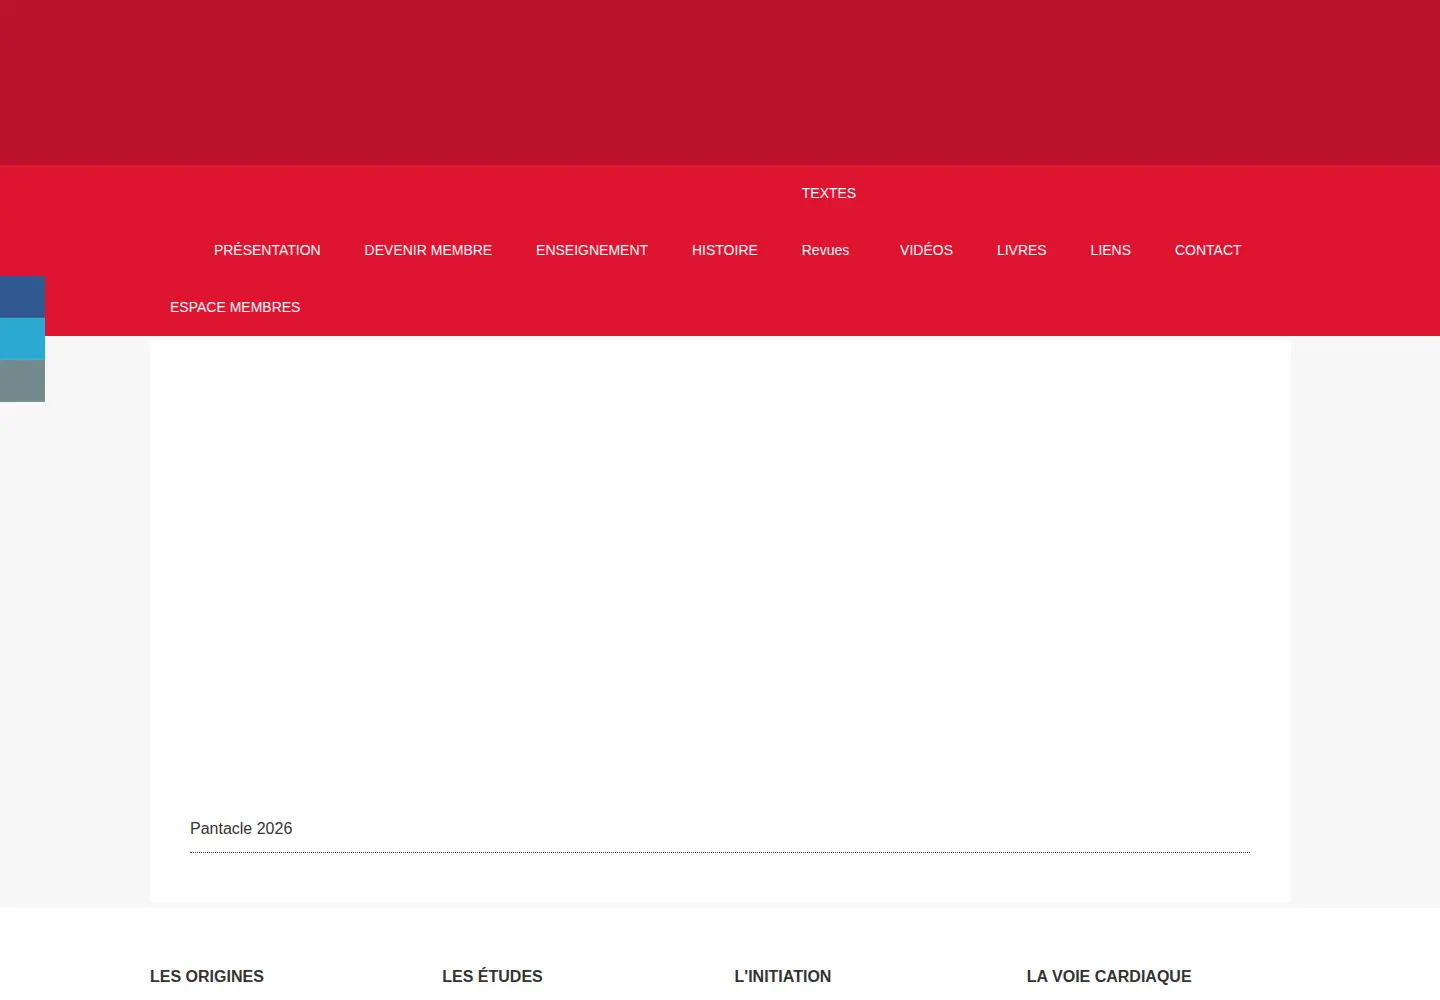Open the Pantacle 2026 link
1440x1000 pixels.
(241, 828)
